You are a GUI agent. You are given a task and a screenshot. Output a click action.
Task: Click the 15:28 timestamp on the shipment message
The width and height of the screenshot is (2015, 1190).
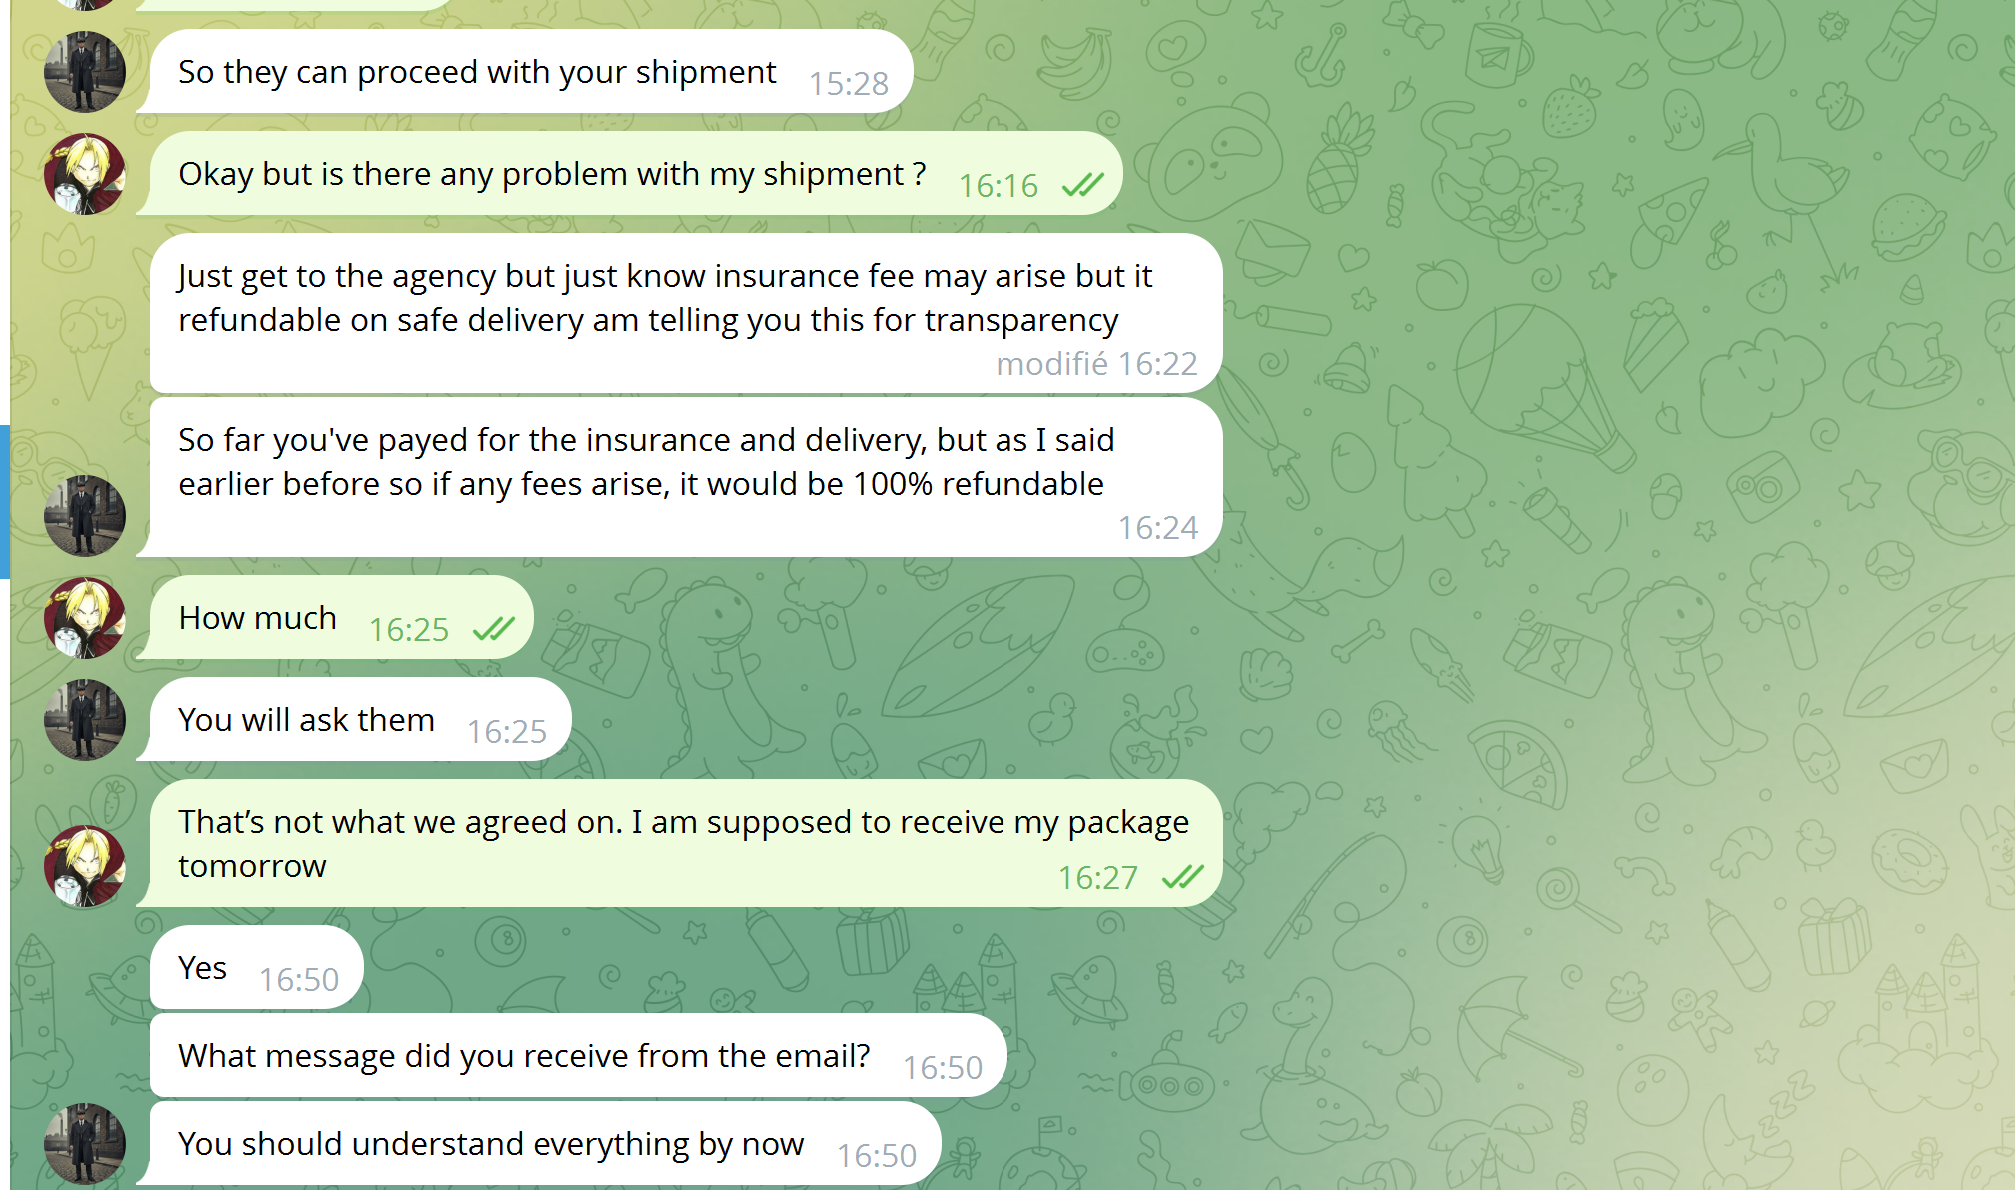(848, 84)
